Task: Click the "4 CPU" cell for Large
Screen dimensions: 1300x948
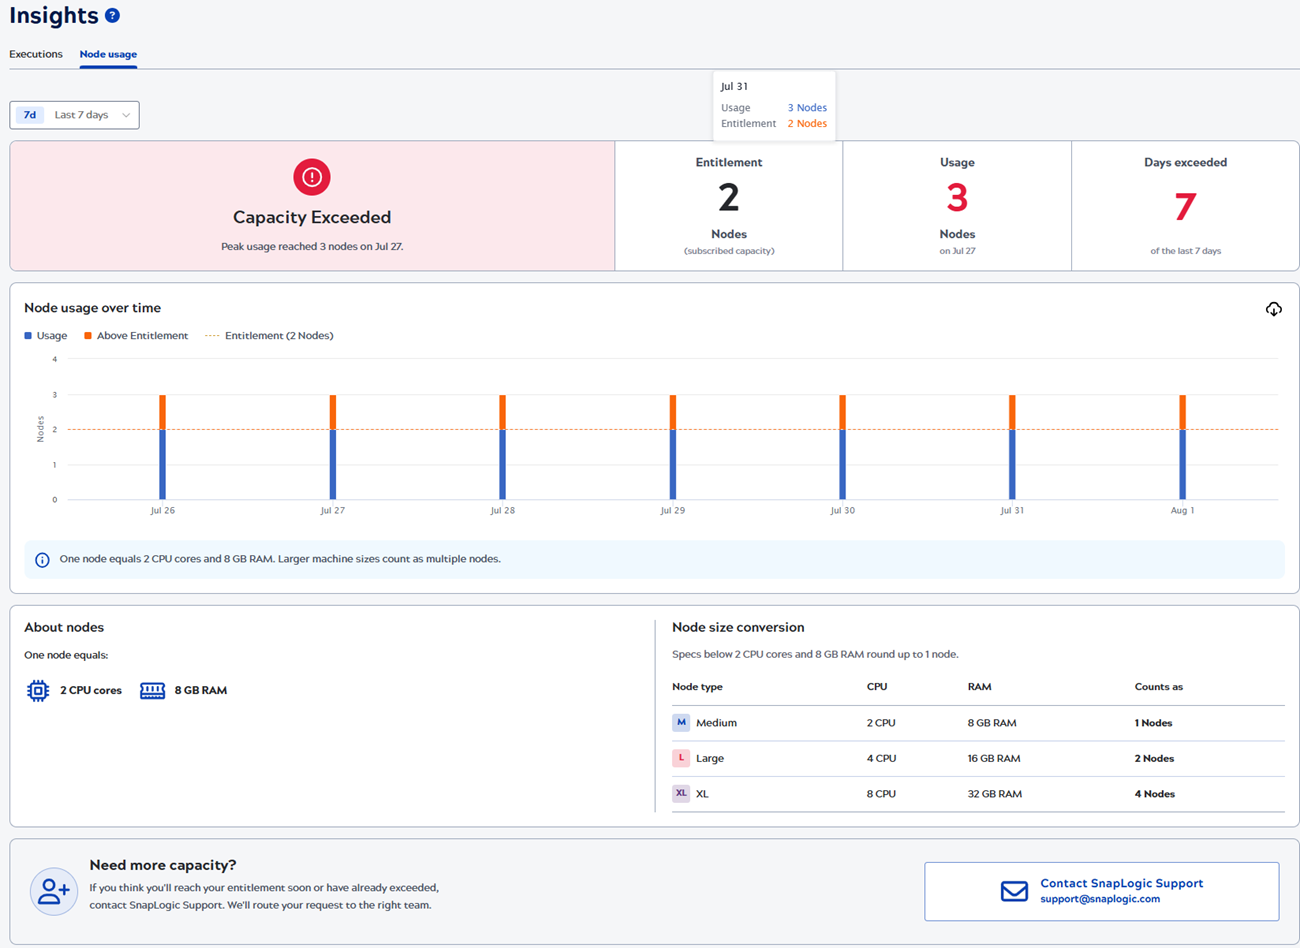Action: (x=881, y=758)
